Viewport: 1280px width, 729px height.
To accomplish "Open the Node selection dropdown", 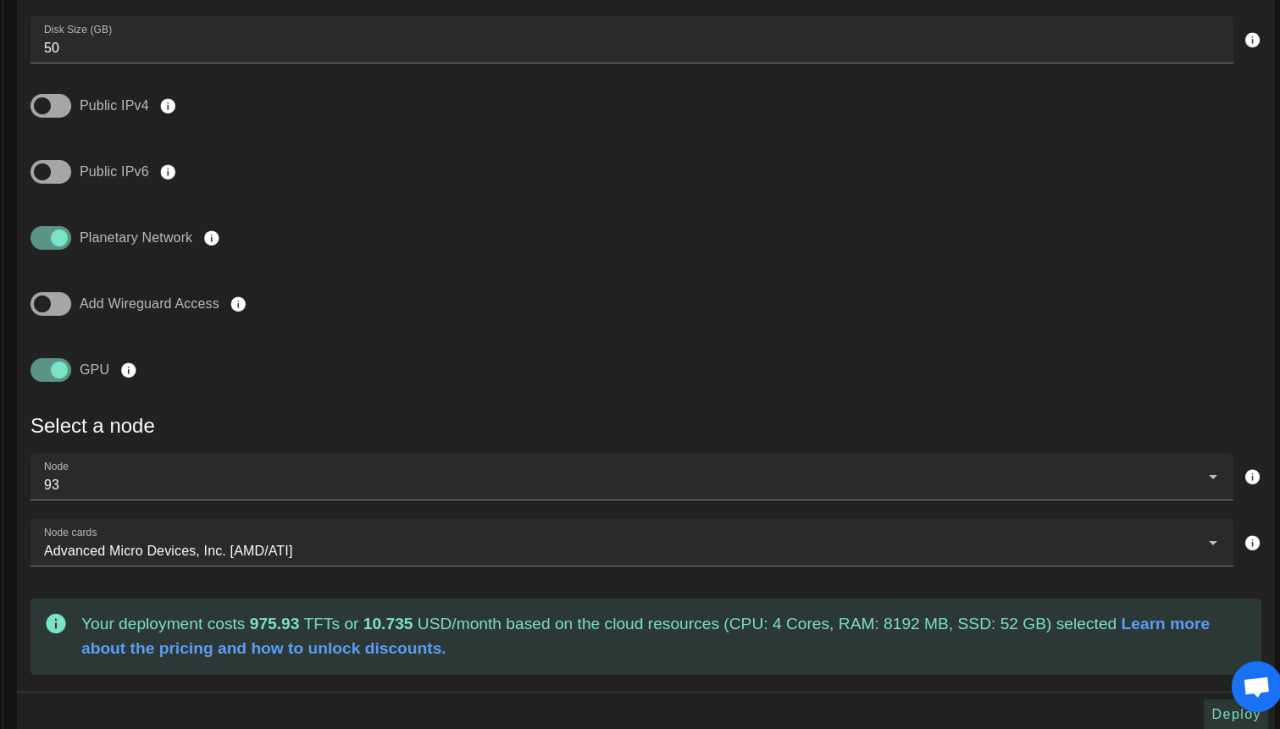I will tap(1213, 476).
